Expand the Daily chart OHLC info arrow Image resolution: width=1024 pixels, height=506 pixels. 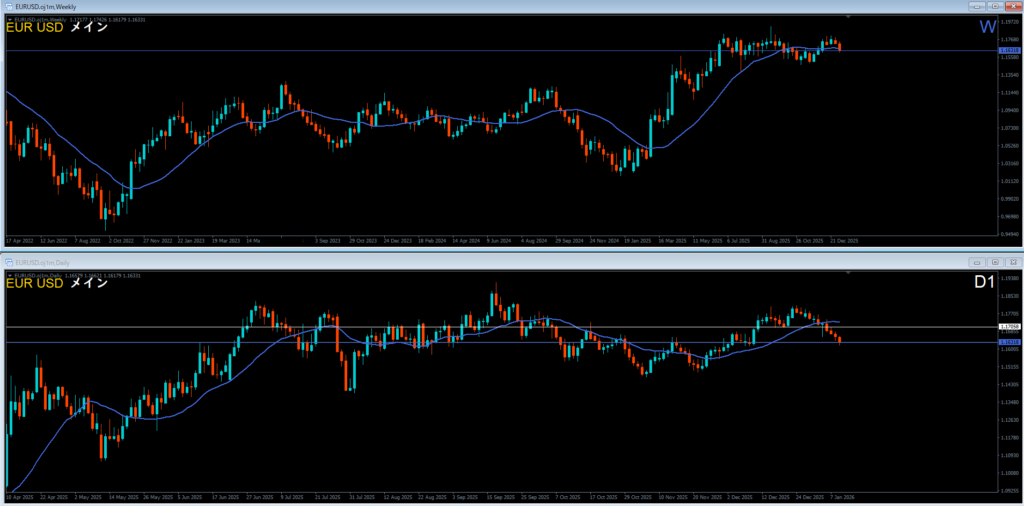9,274
